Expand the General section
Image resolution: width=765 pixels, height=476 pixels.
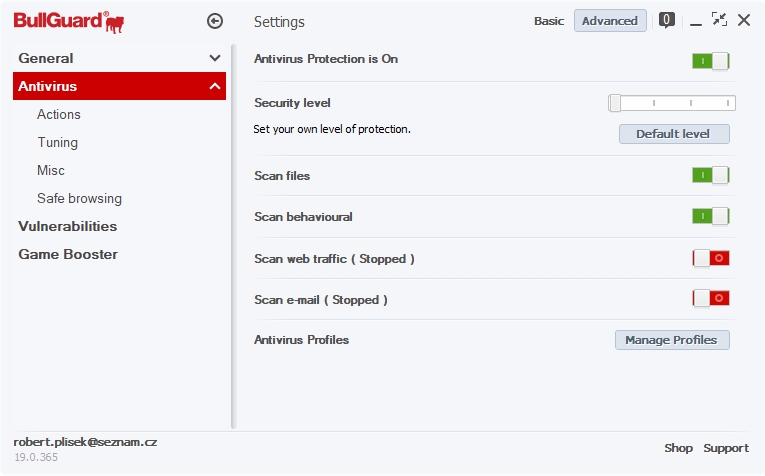coord(120,58)
